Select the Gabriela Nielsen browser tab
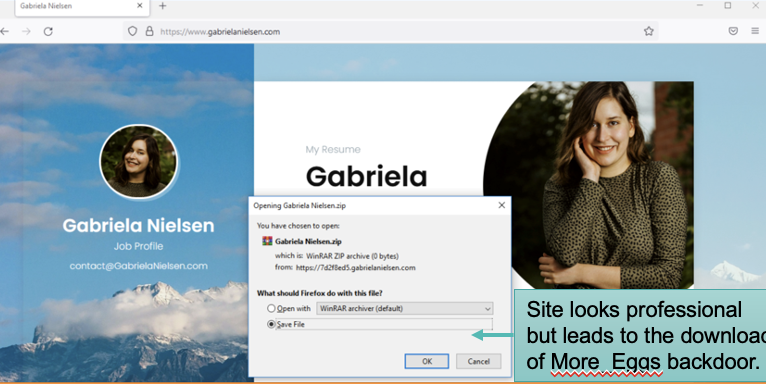Screen dimensions: 766x384 (x=82, y=7)
